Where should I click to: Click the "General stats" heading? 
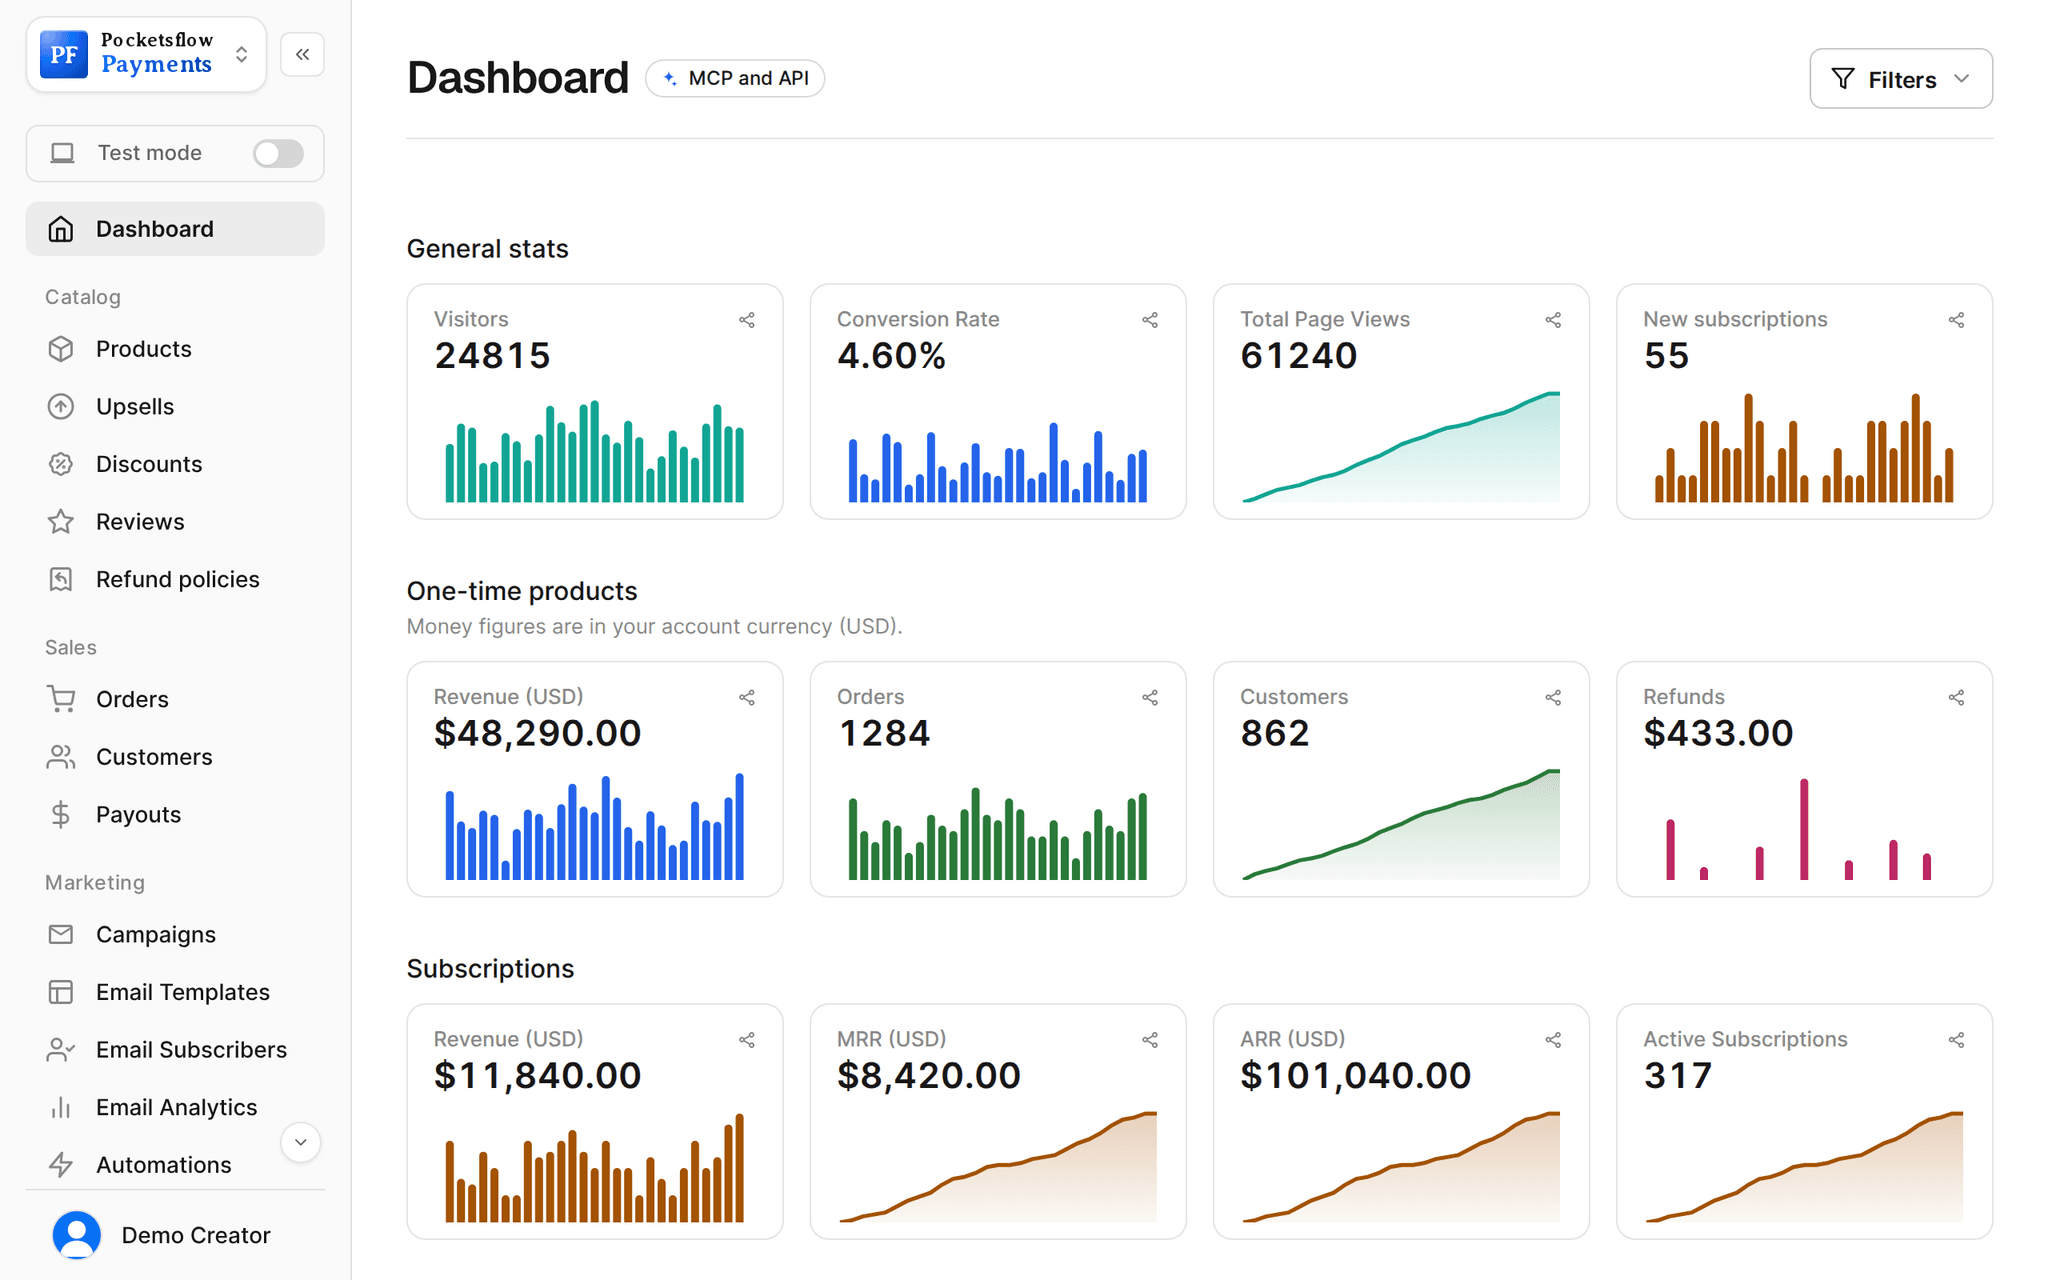pos(488,249)
